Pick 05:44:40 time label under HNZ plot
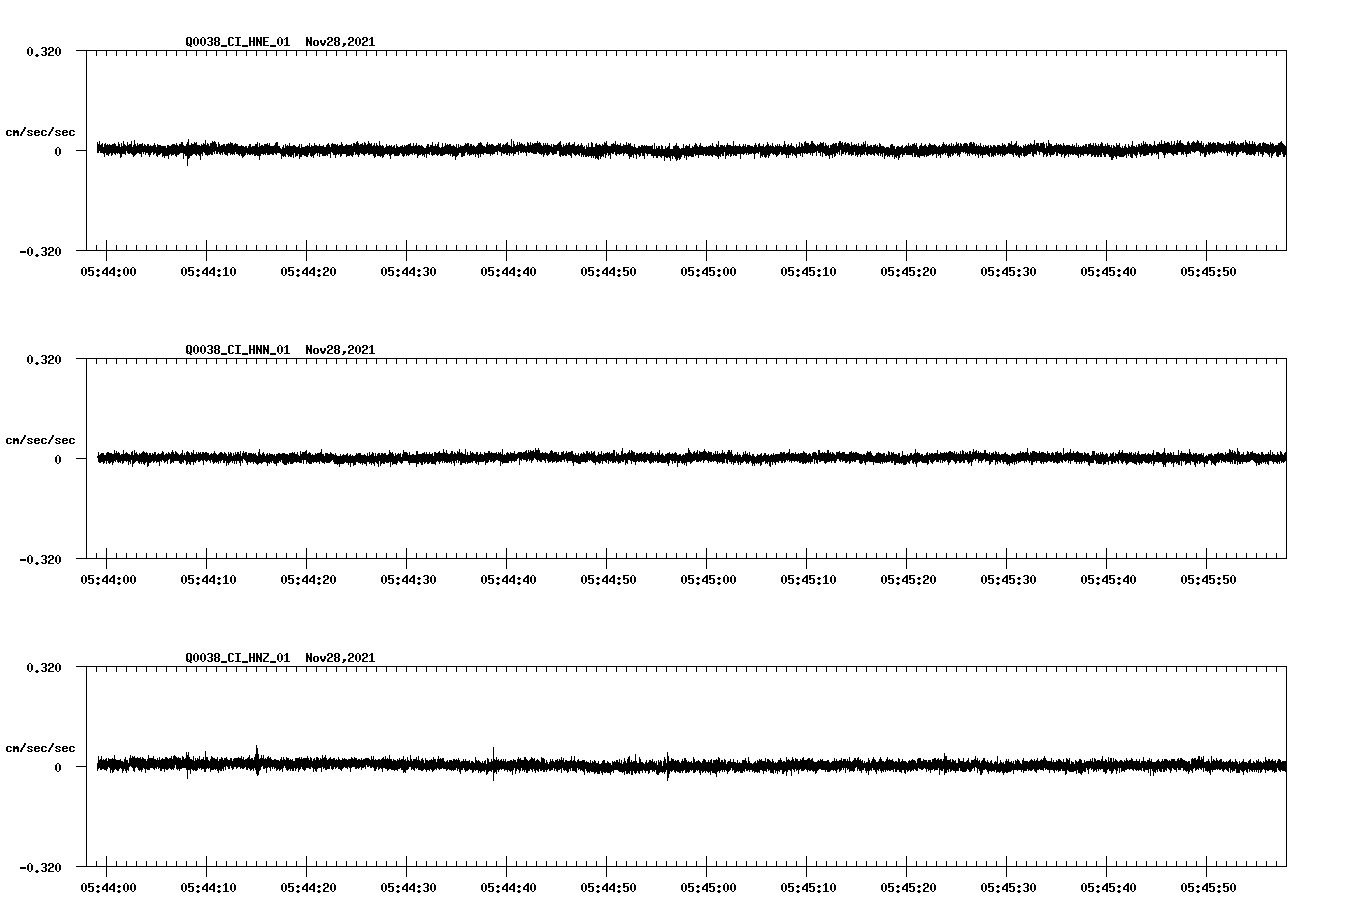 [508, 888]
